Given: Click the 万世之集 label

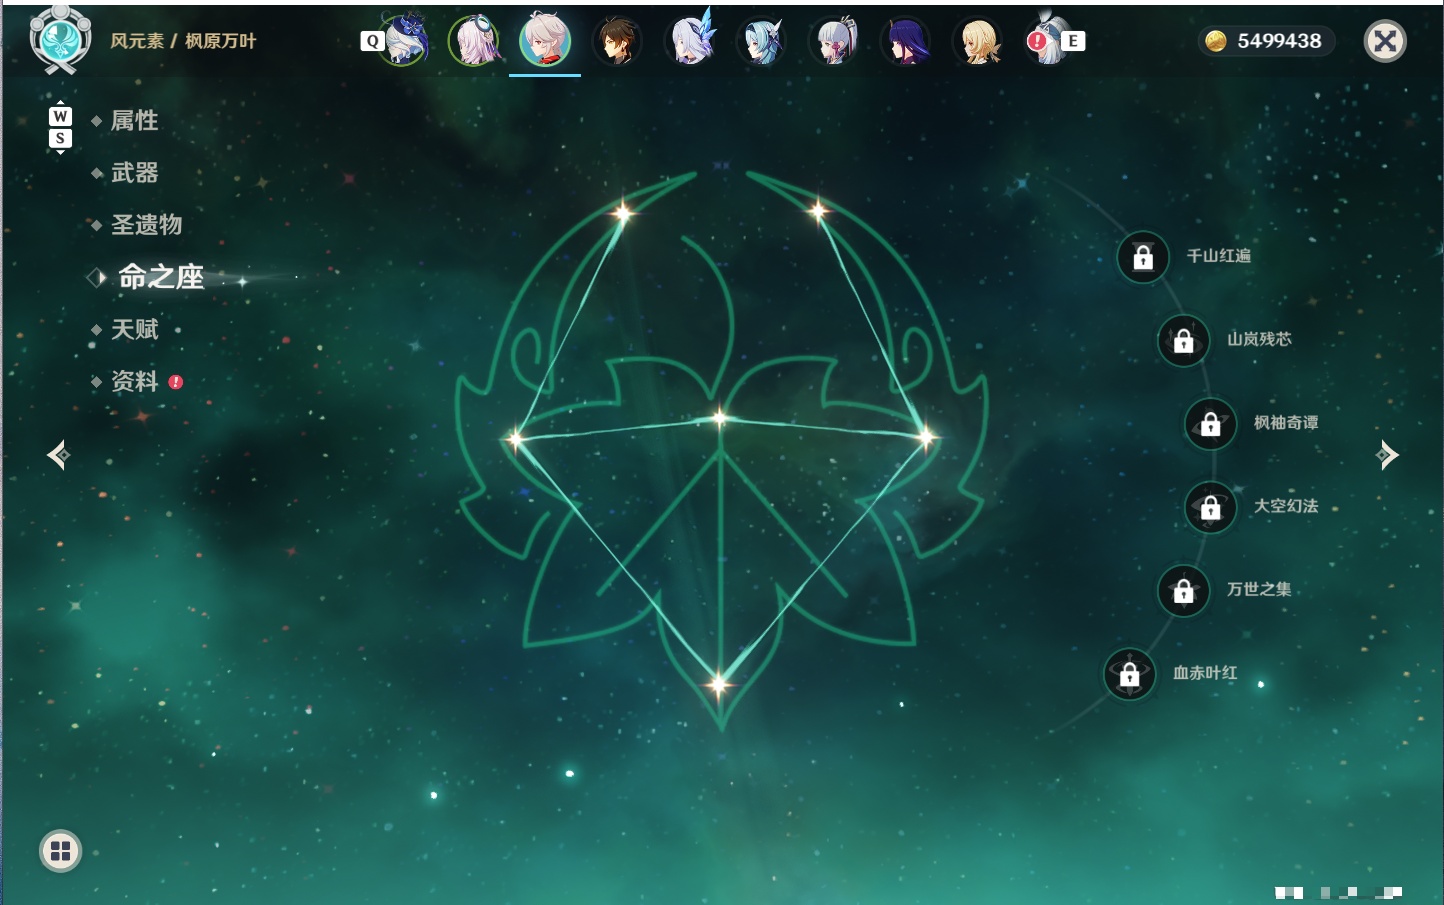Looking at the screenshot, I should 1259,589.
